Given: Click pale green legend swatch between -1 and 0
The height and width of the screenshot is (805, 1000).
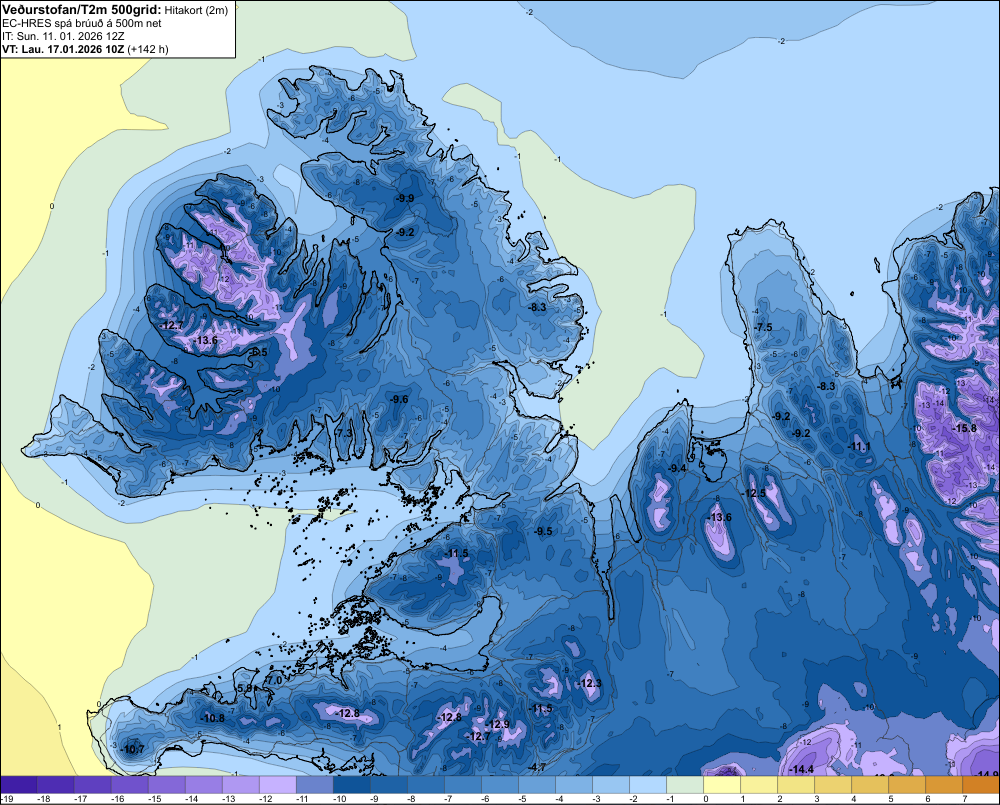Looking at the screenshot, I should 684,785.
